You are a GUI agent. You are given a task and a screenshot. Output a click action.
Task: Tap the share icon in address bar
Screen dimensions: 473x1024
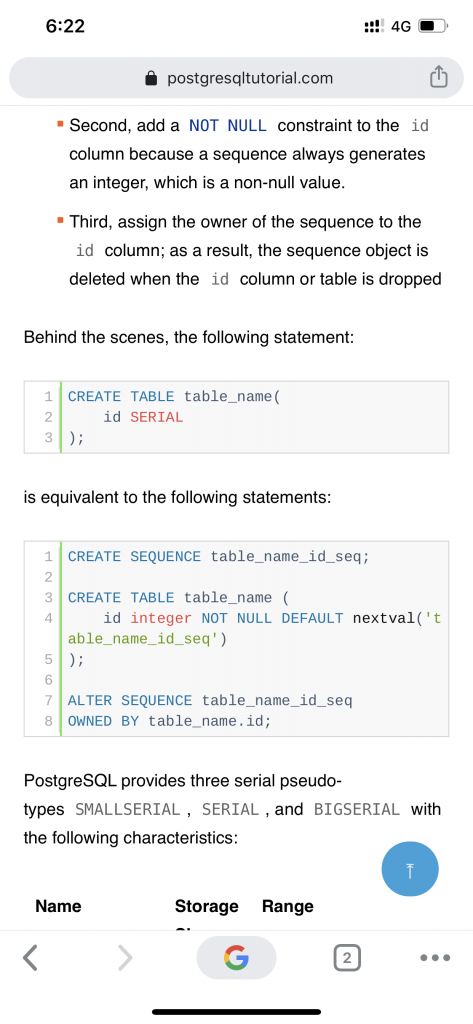[438, 78]
